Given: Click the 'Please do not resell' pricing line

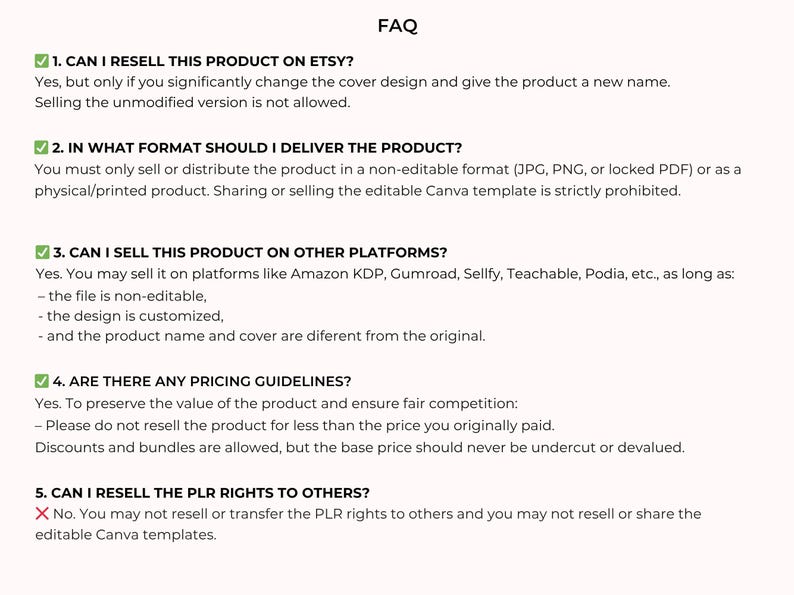Looking at the screenshot, I should [x=295, y=425].
